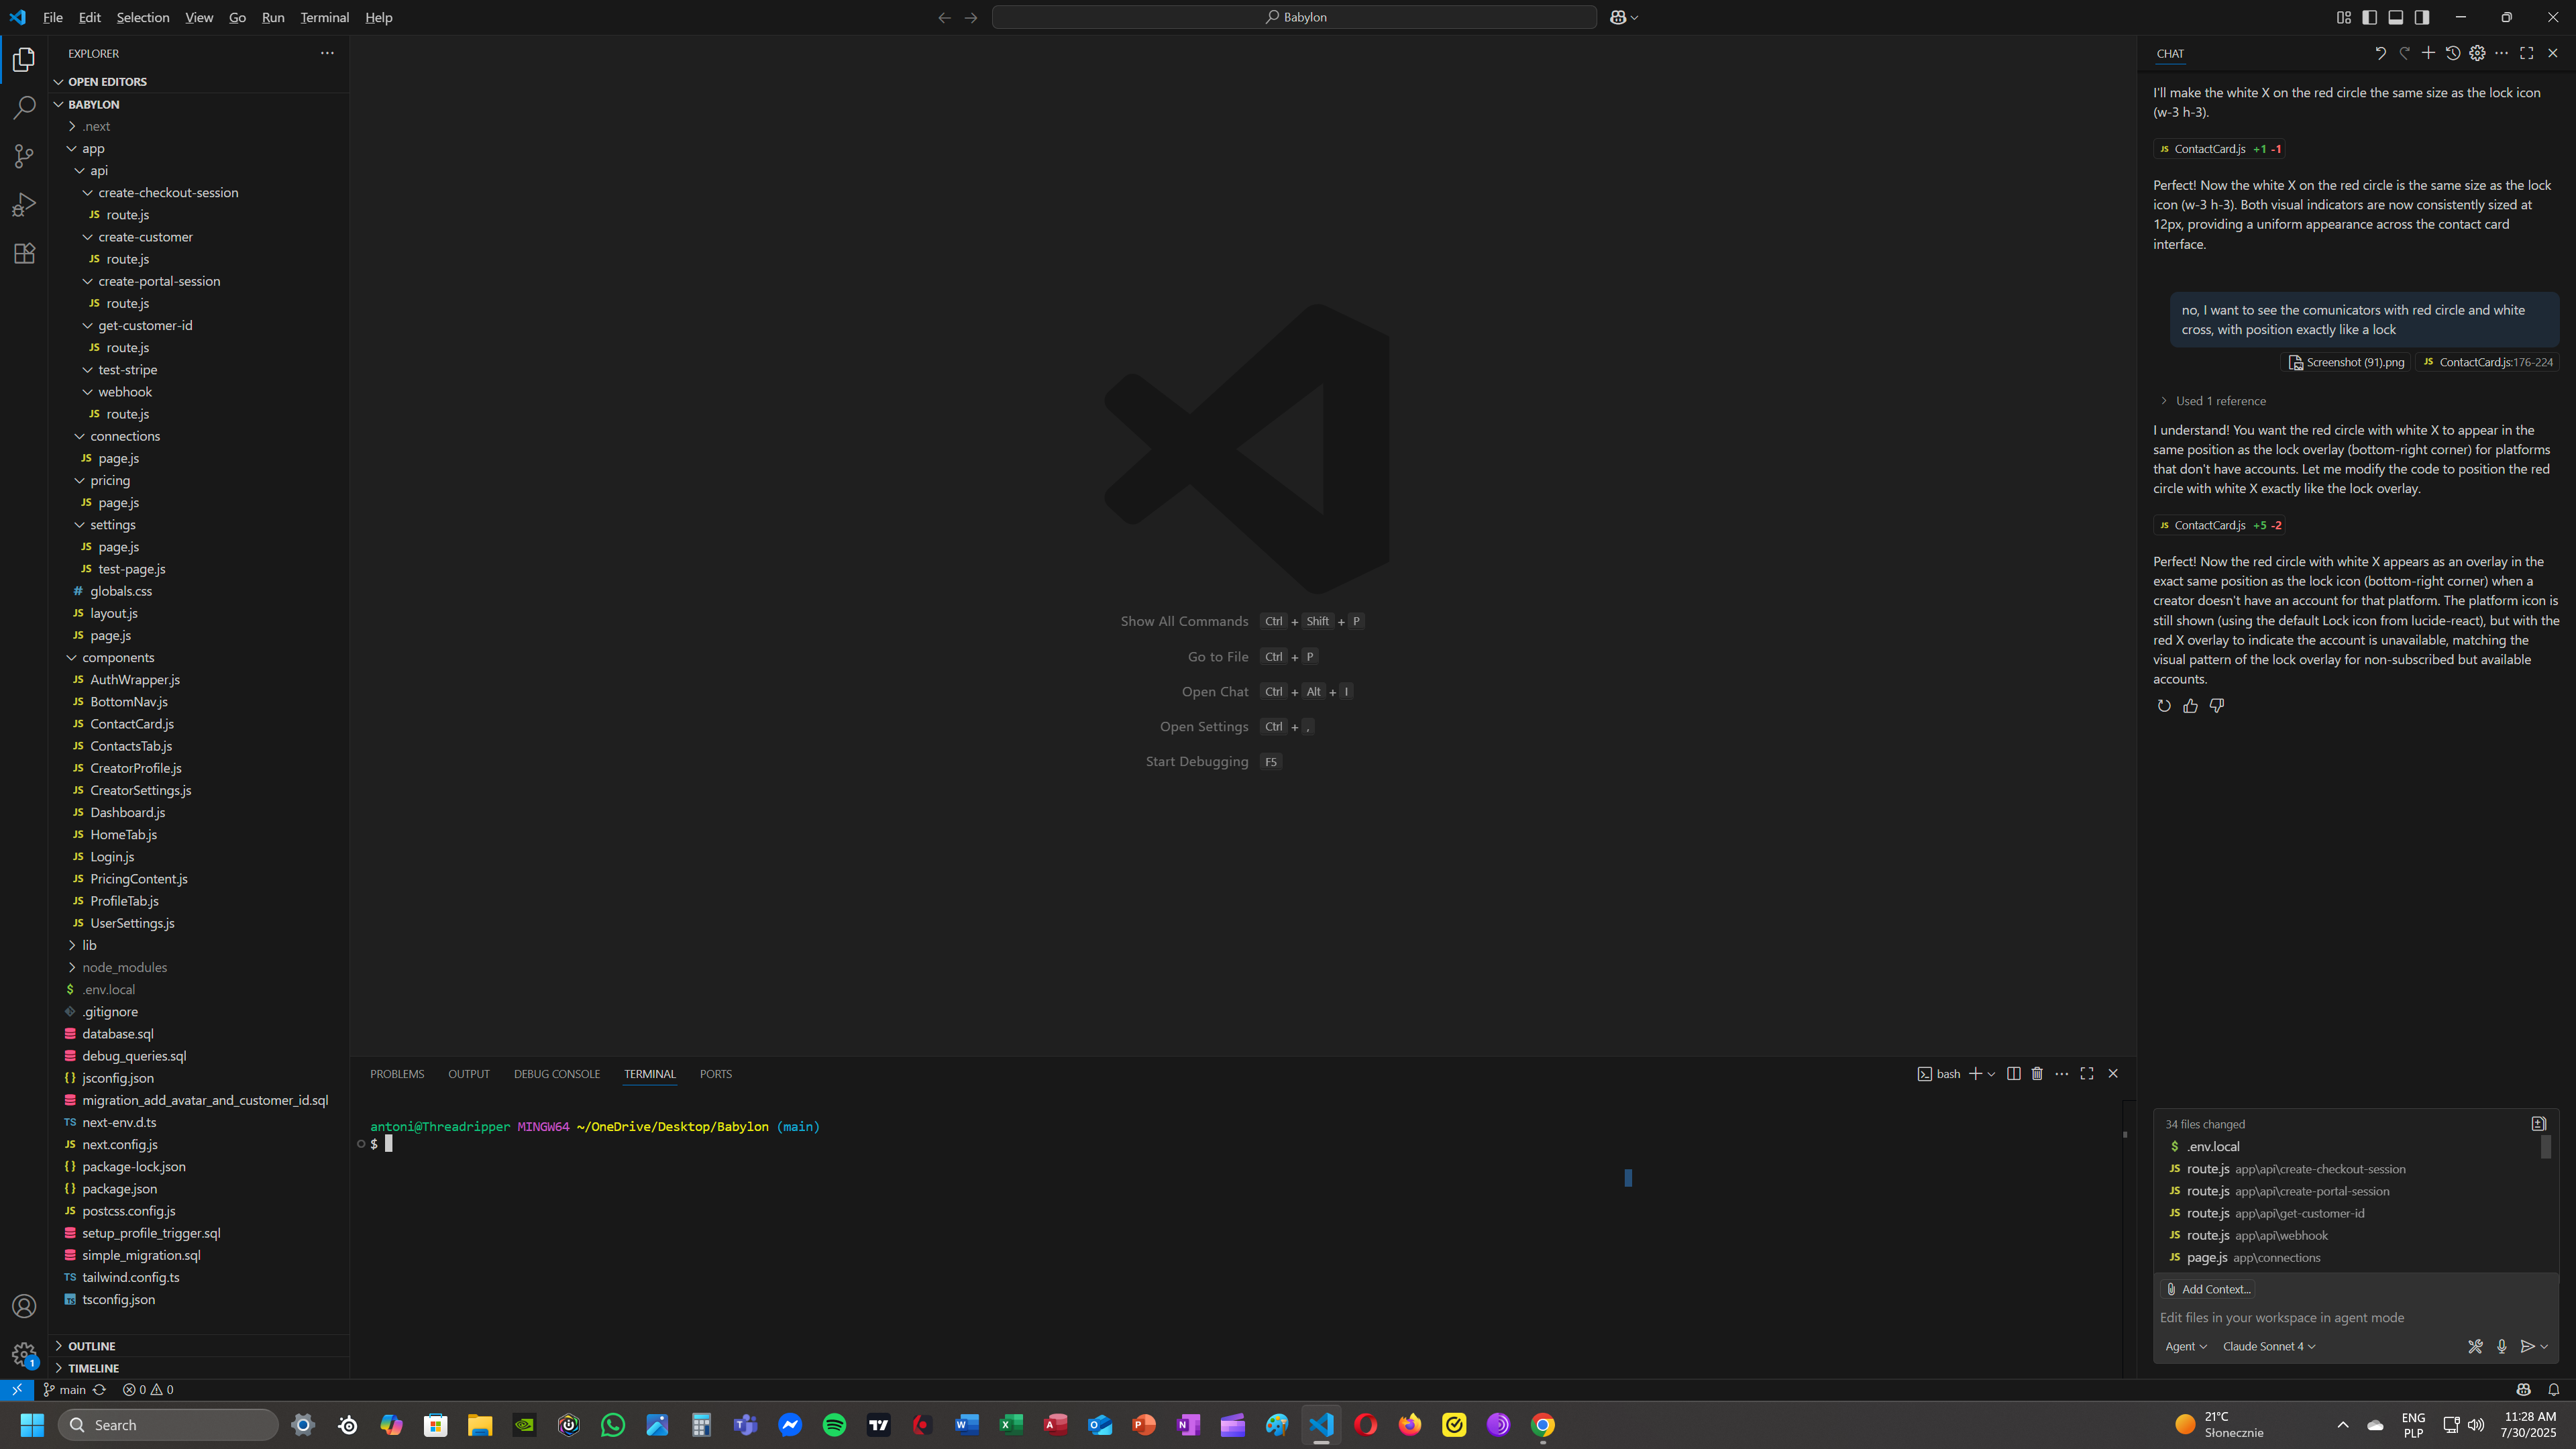Toggle secondary side bar visibility
Image resolution: width=2576 pixels, height=1449 pixels.
2421,17
